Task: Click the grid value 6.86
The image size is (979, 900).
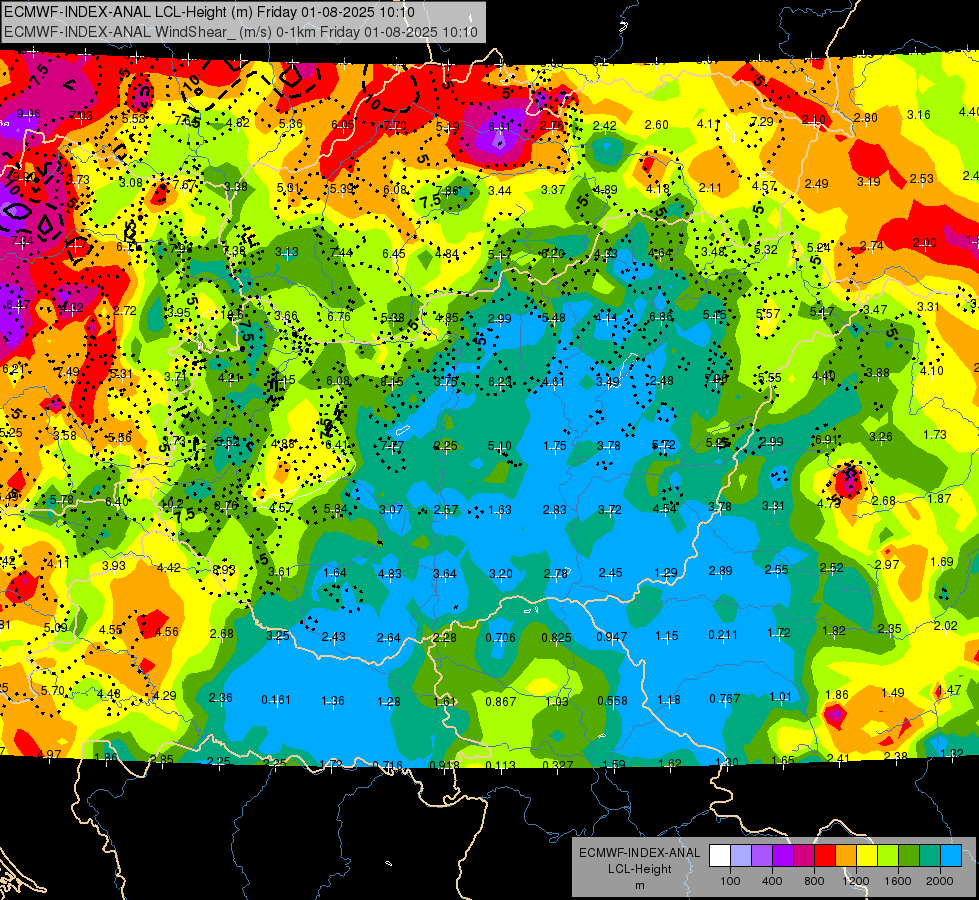Action: (661, 317)
